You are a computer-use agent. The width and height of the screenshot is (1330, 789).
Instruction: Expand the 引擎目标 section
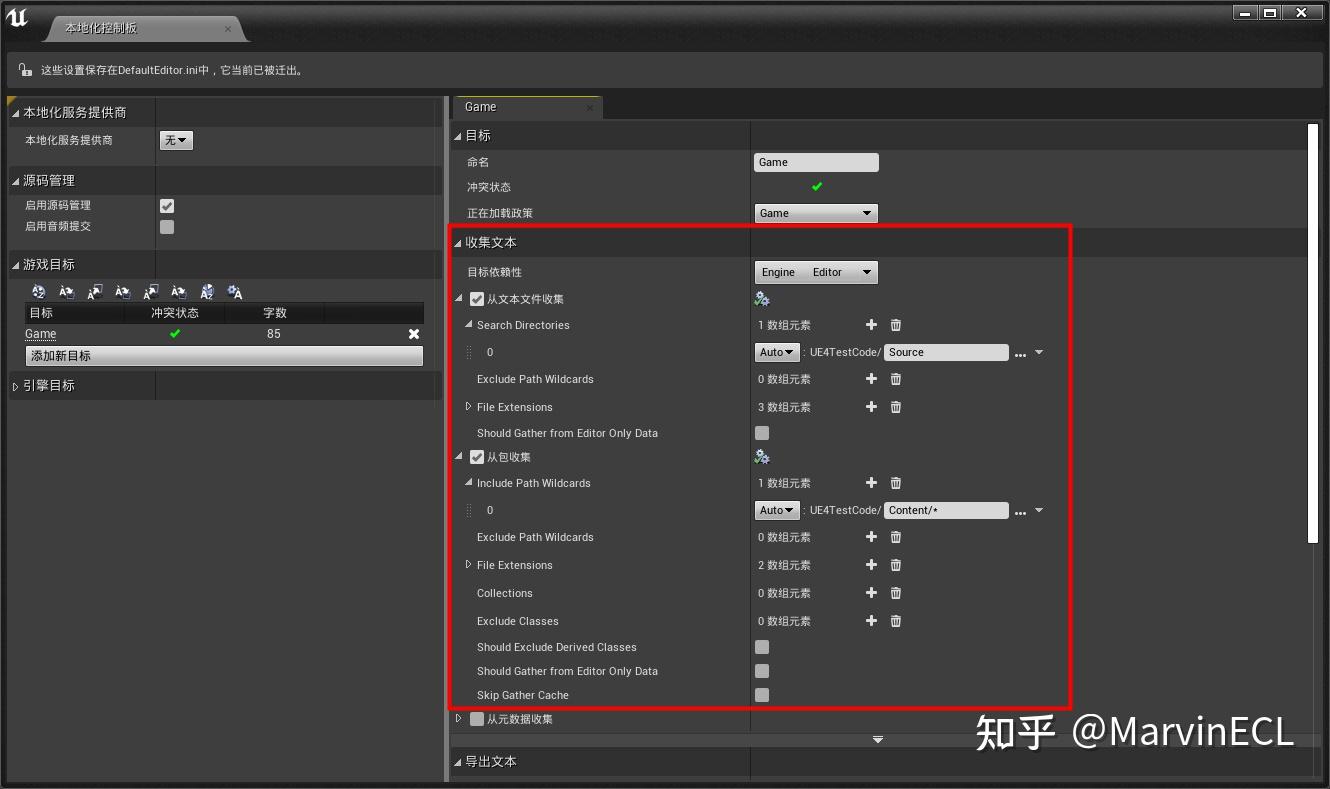pyautogui.click(x=14, y=385)
